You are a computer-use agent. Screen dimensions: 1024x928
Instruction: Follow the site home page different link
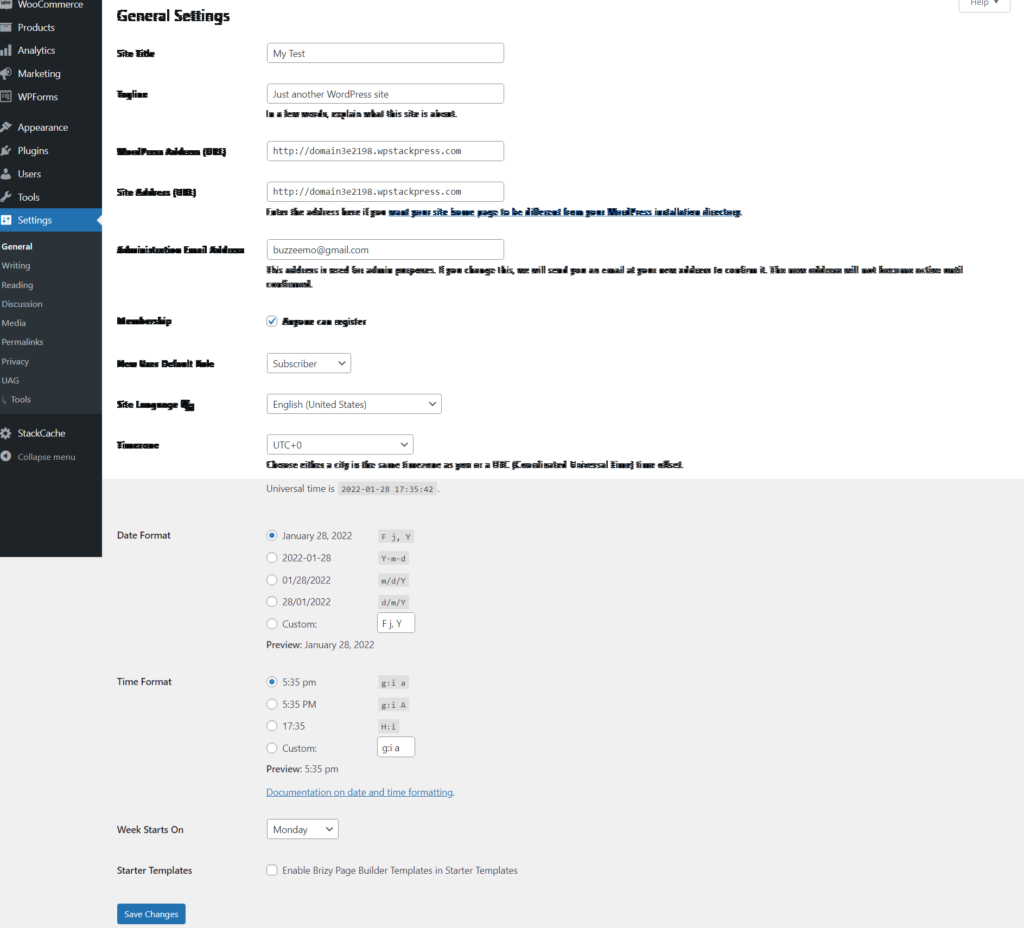564,212
